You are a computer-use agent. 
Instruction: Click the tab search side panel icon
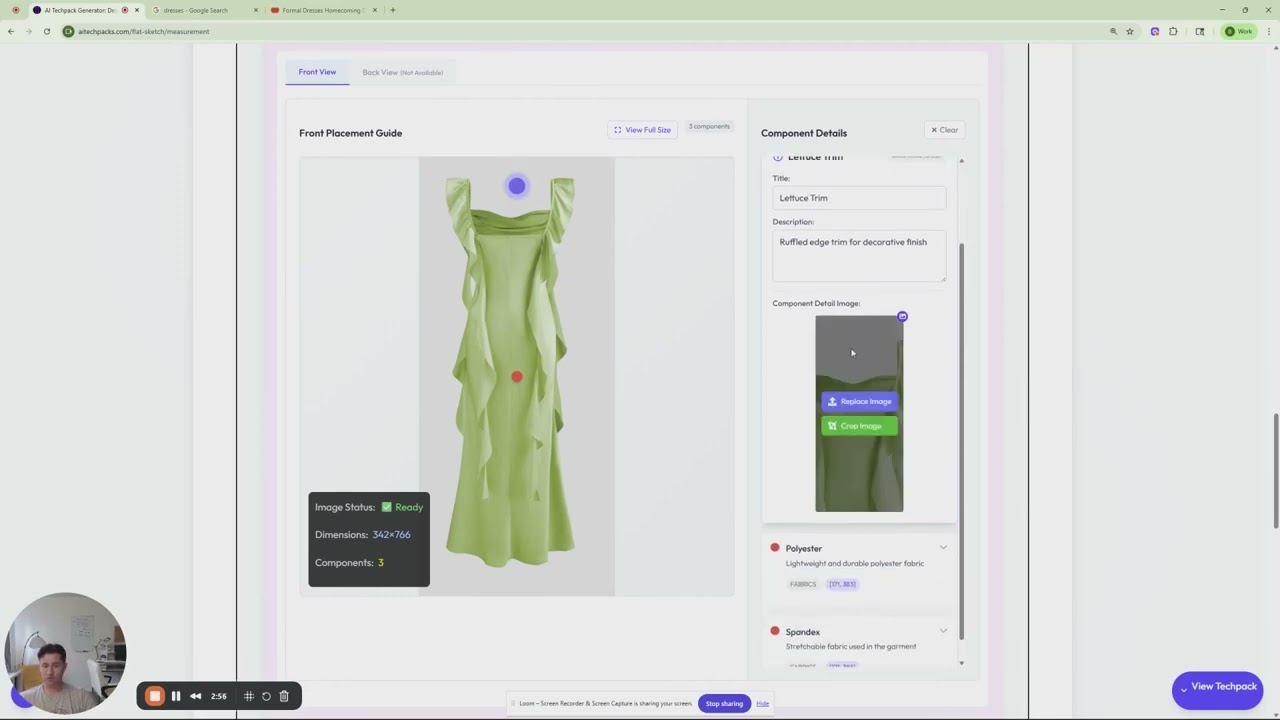pos(1200,31)
